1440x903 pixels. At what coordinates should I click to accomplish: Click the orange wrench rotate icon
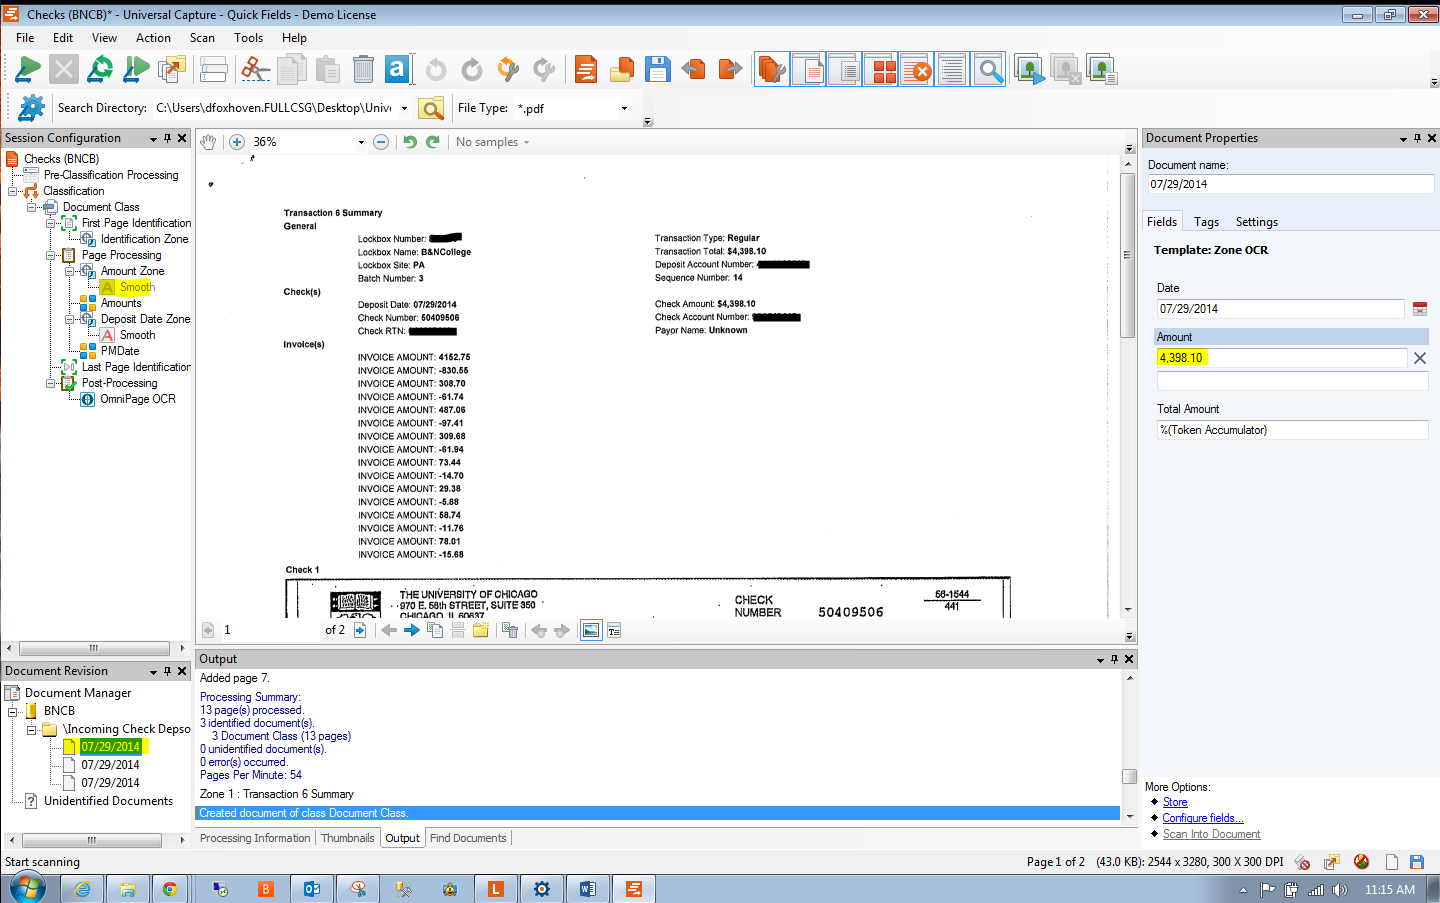[x=508, y=69]
